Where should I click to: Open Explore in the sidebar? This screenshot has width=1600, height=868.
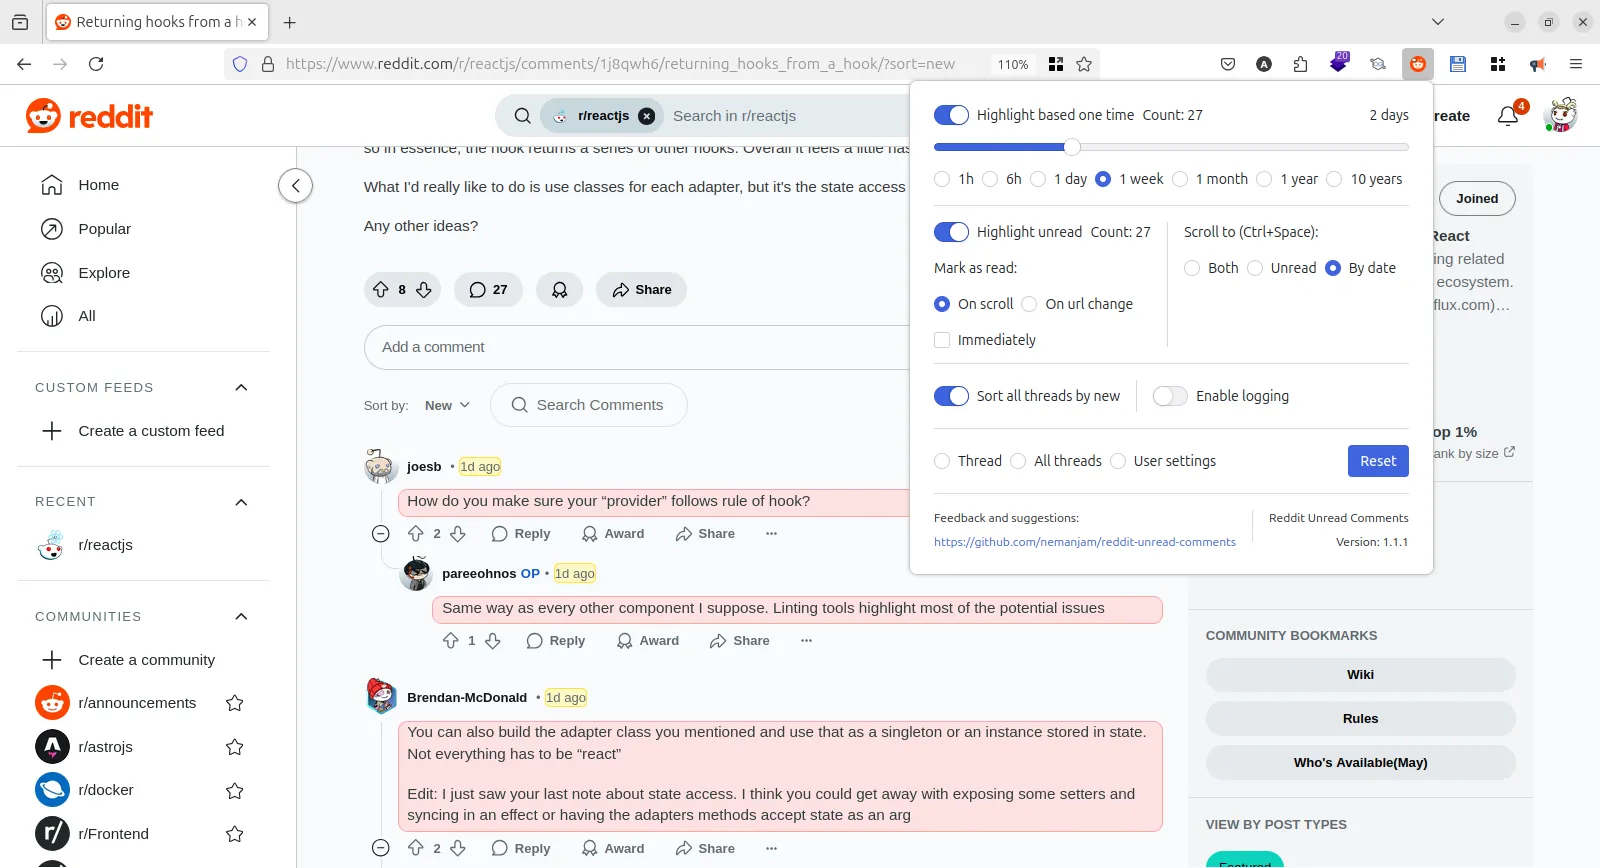tap(104, 273)
